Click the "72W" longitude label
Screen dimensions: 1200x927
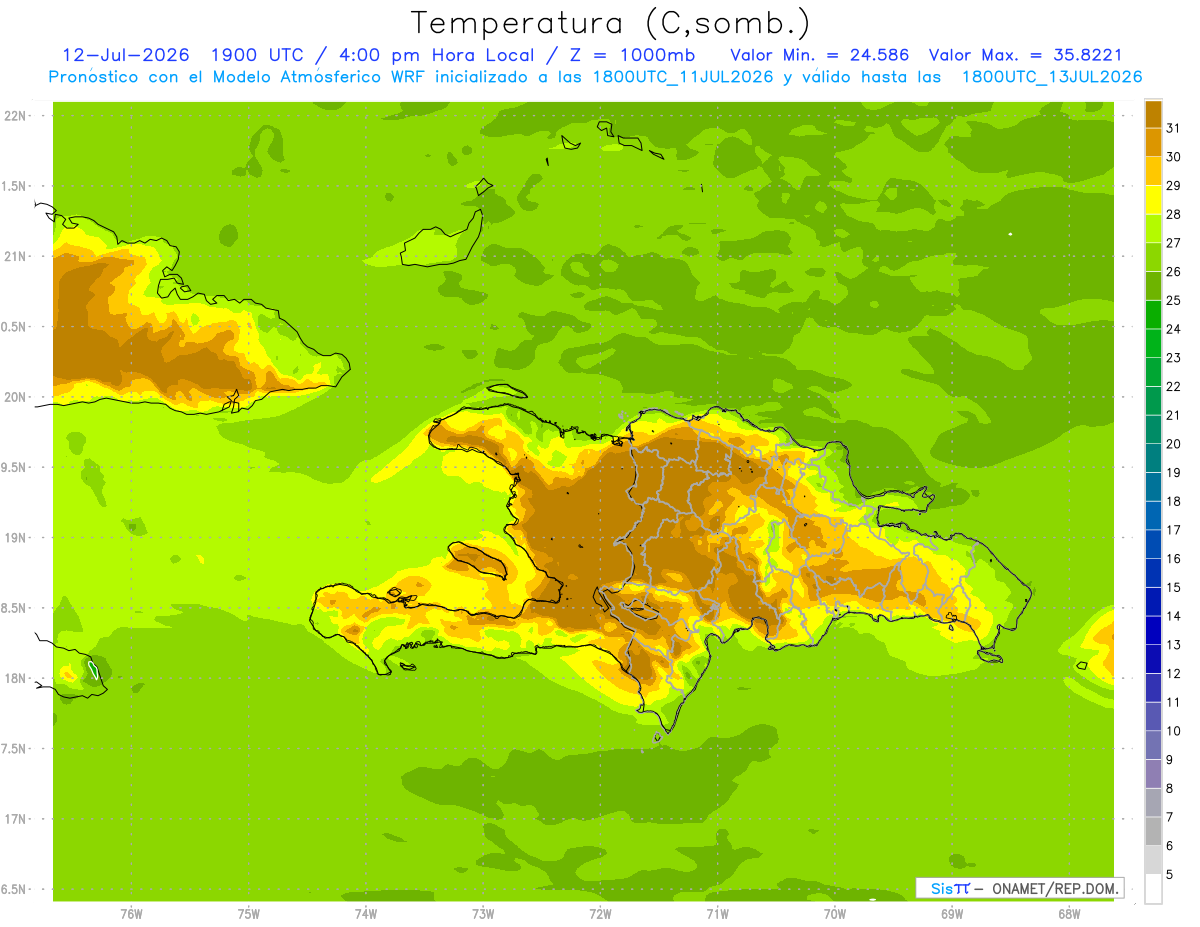[600, 914]
